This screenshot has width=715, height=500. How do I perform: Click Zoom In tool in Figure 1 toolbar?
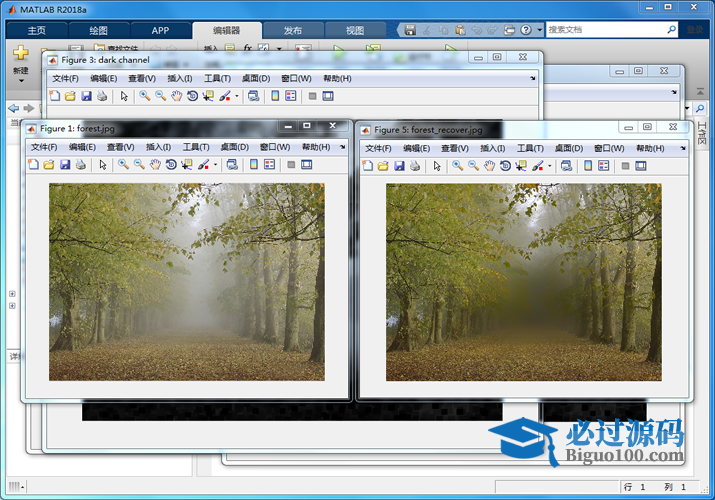[123, 165]
